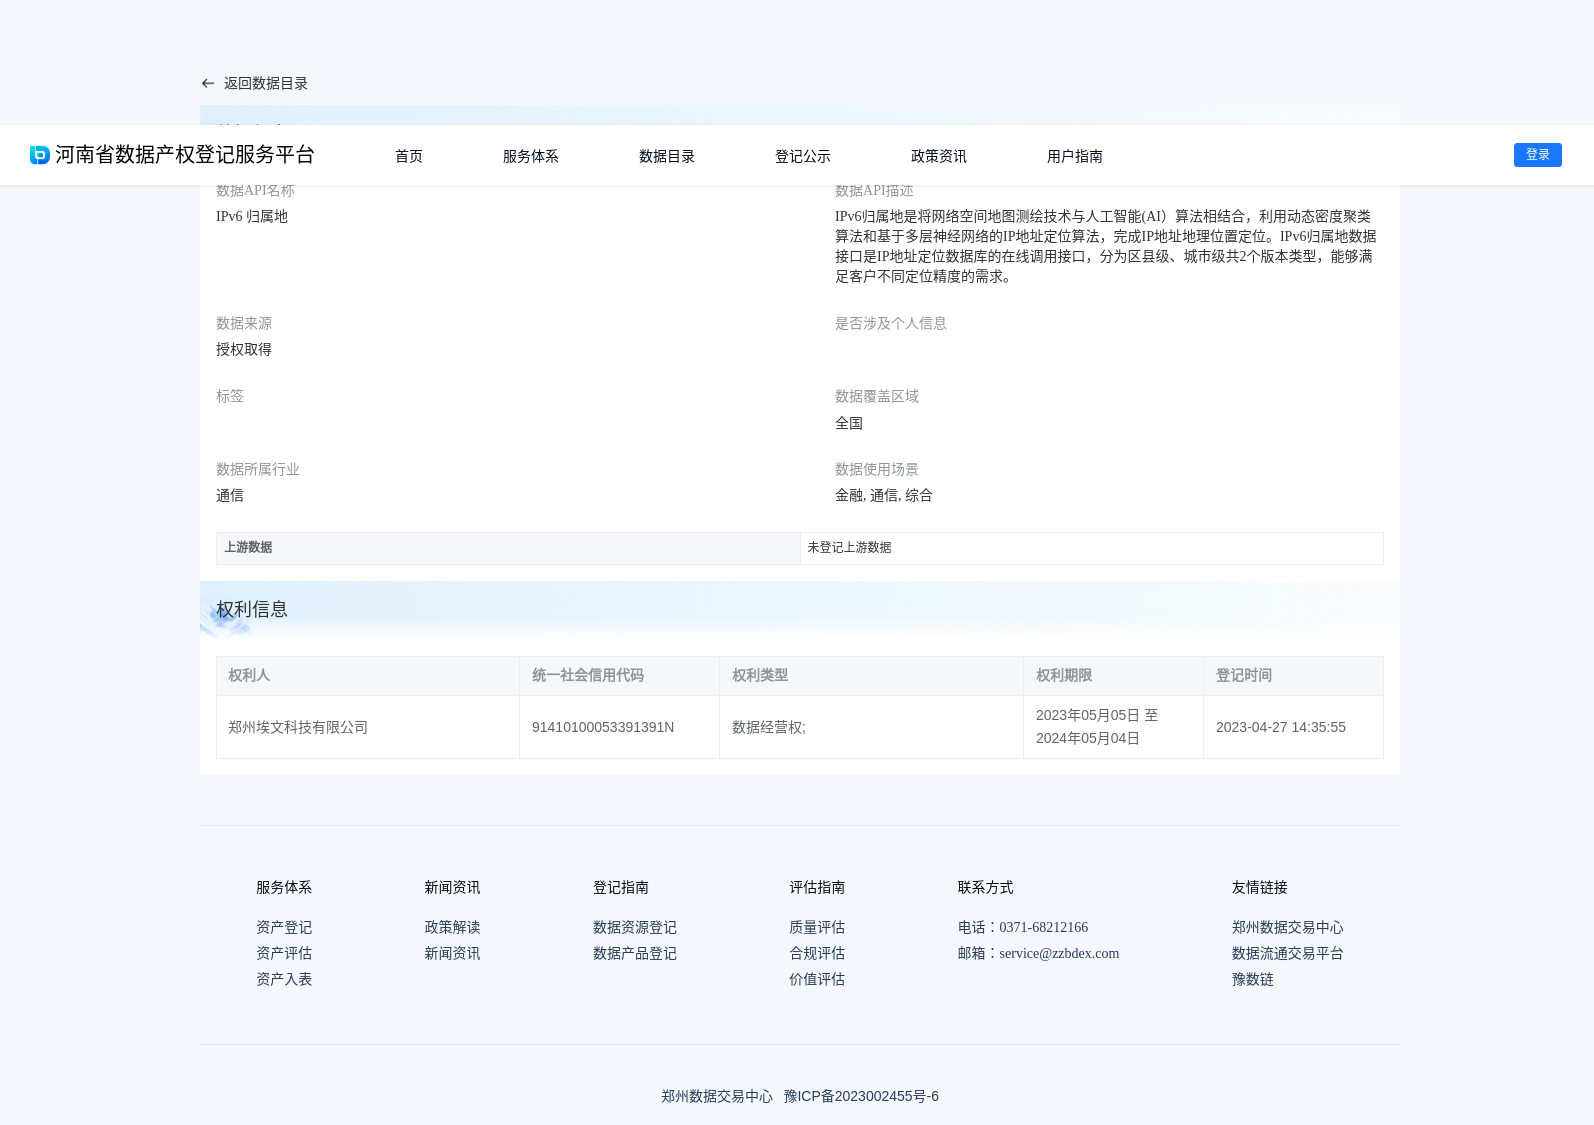Viewport: 1594px width, 1125px height.
Task: Open the 郑州数据交易中心 friendly link
Action: pyautogui.click(x=1288, y=928)
